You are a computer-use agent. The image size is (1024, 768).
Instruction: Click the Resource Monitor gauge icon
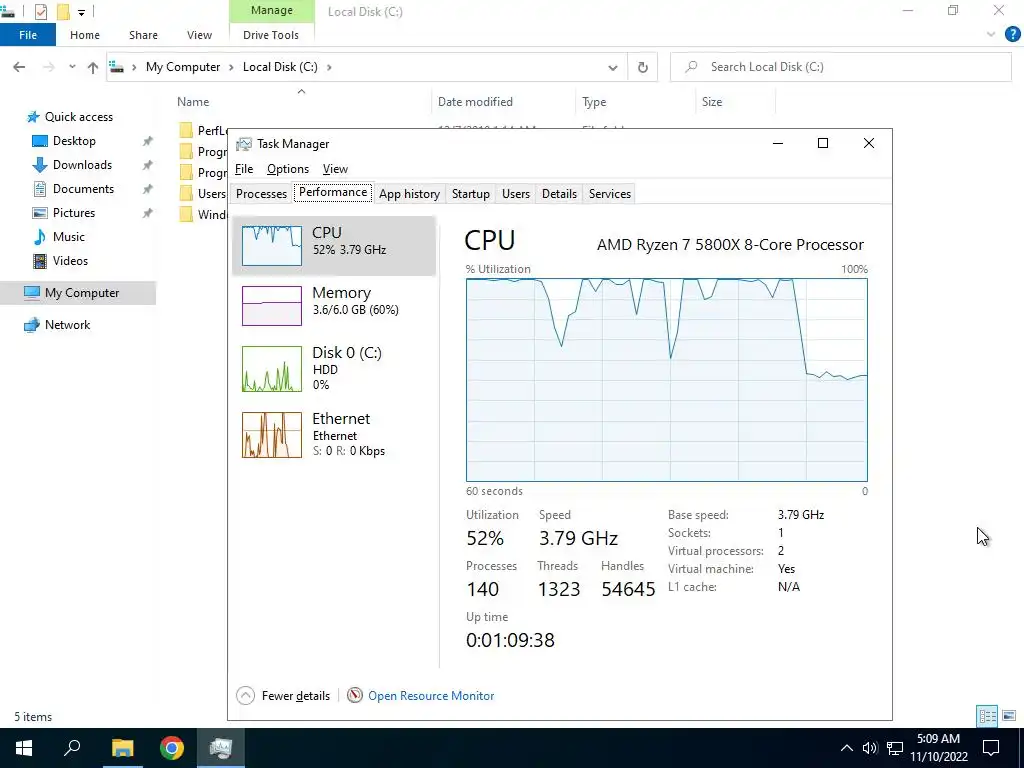(x=355, y=696)
